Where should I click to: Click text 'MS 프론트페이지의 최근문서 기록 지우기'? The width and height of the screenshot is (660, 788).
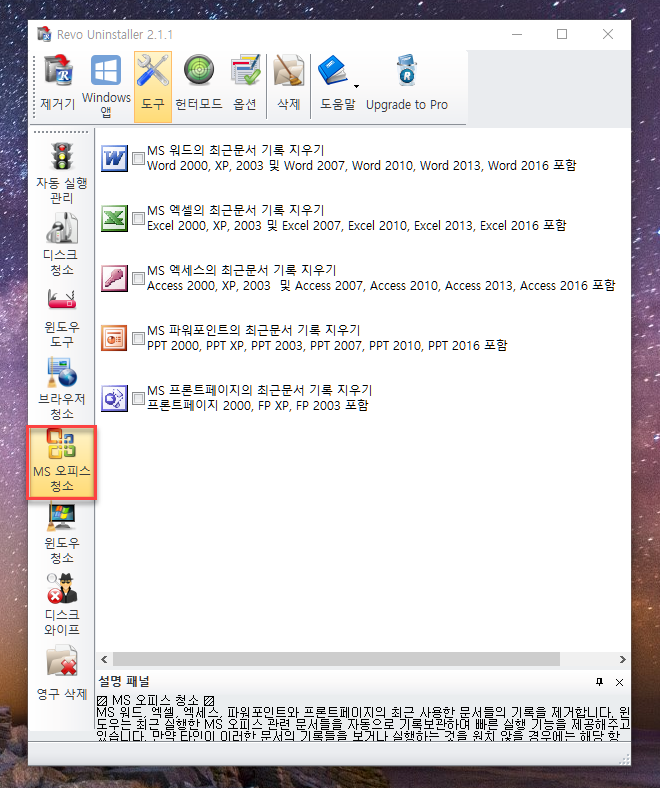(x=260, y=390)
